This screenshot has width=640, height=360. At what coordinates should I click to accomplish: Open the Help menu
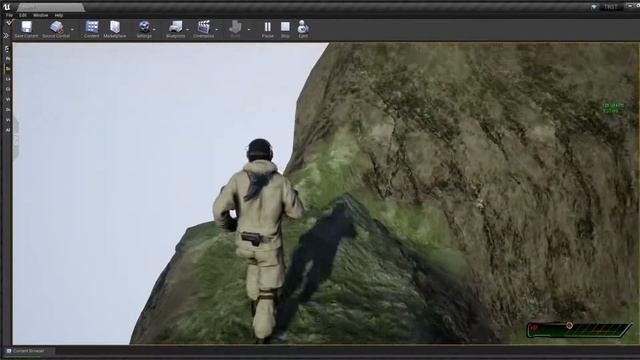tap(59, 15)
